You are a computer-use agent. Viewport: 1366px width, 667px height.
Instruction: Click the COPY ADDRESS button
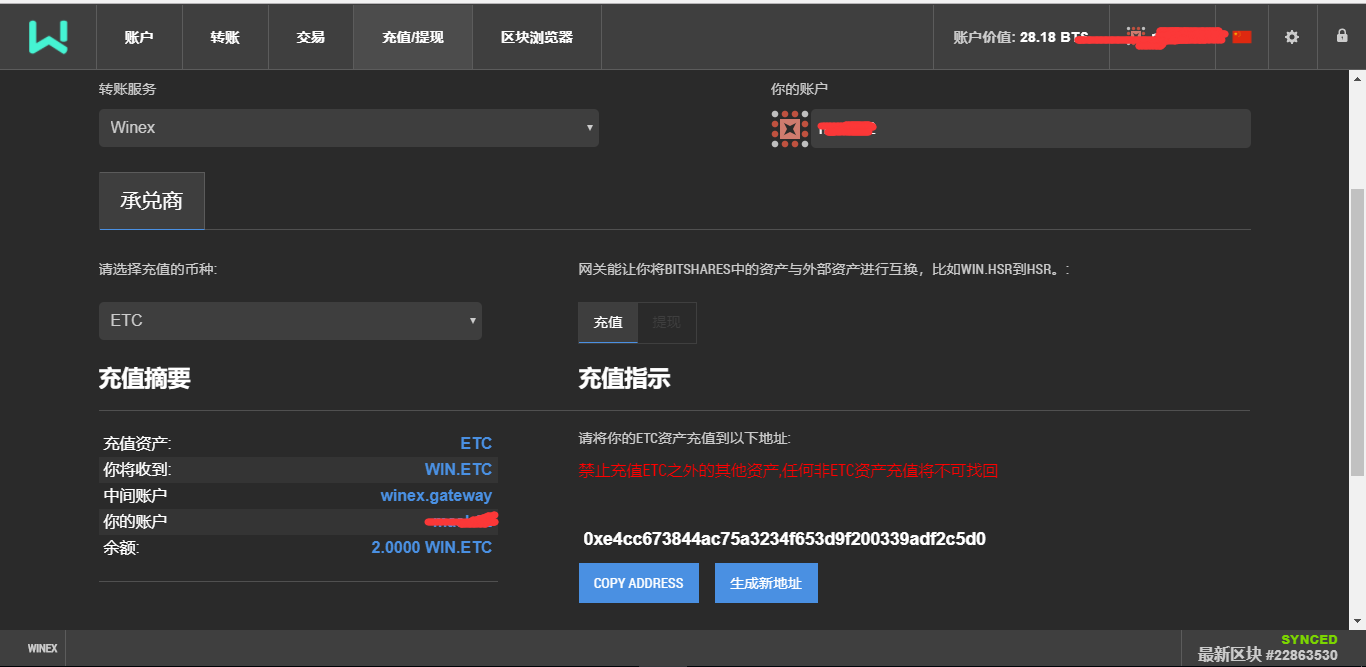click(x=639, y=583)
